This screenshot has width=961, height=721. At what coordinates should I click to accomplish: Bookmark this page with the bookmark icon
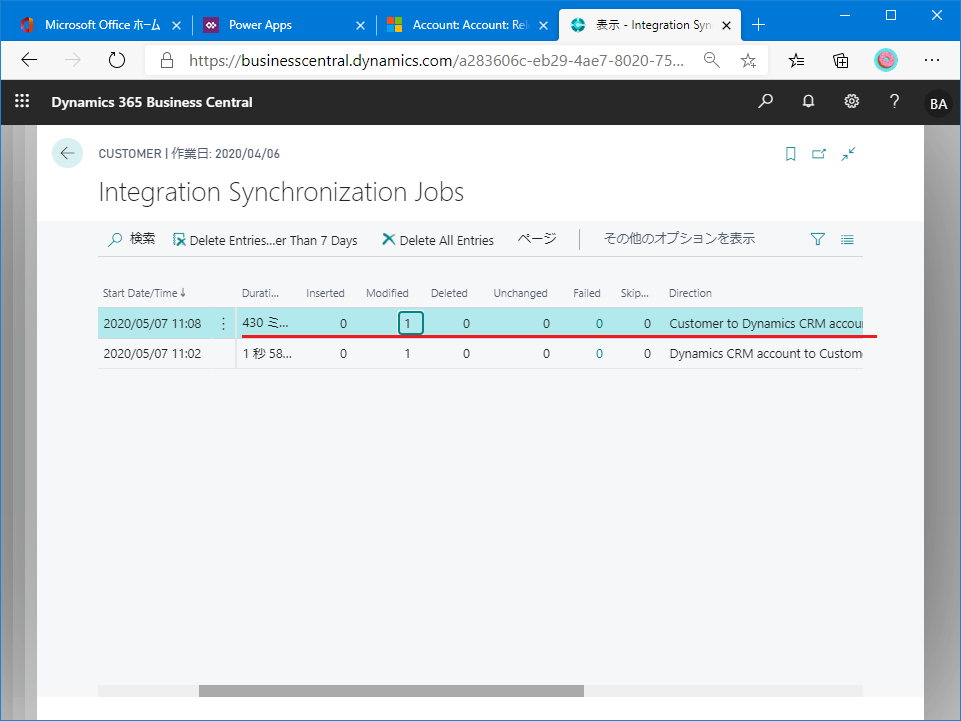click(791, 154)
